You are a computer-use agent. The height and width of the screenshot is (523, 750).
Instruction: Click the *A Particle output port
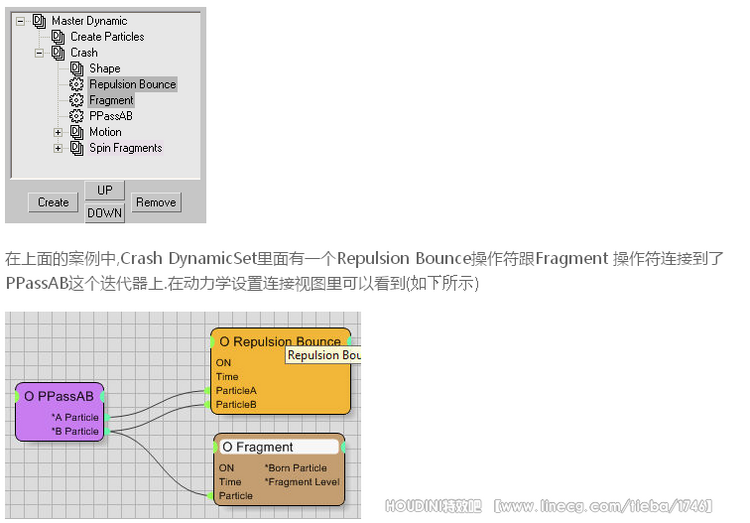pyautogui.click(x=107, y=418)
